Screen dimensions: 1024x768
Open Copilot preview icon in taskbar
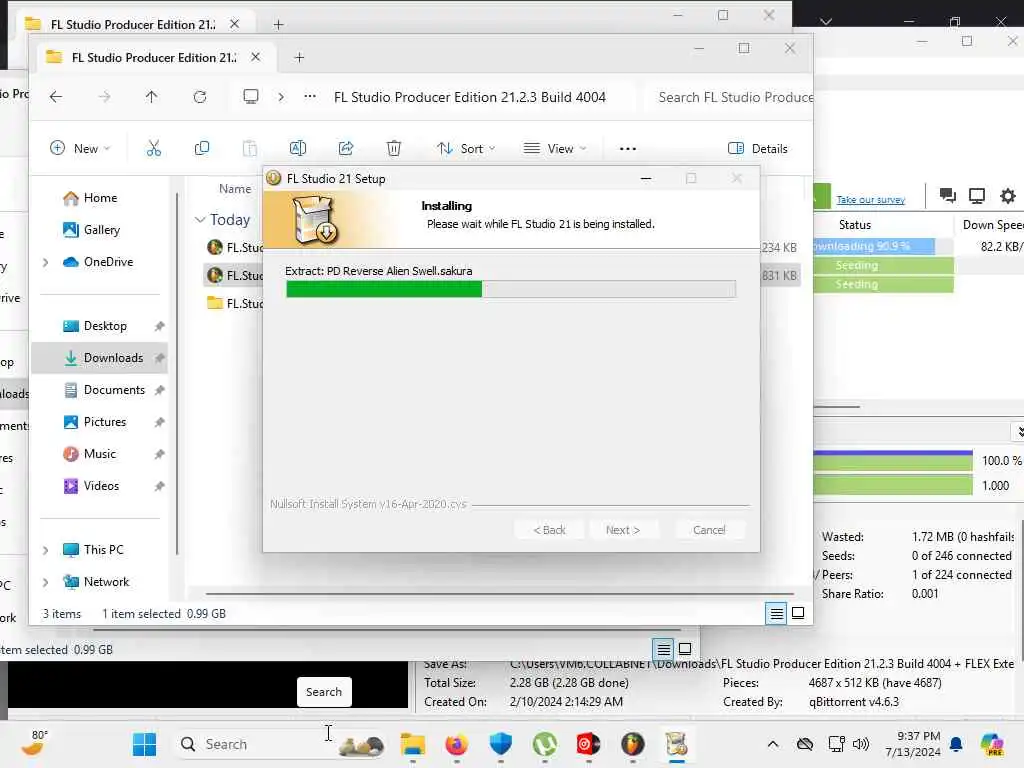992,744
